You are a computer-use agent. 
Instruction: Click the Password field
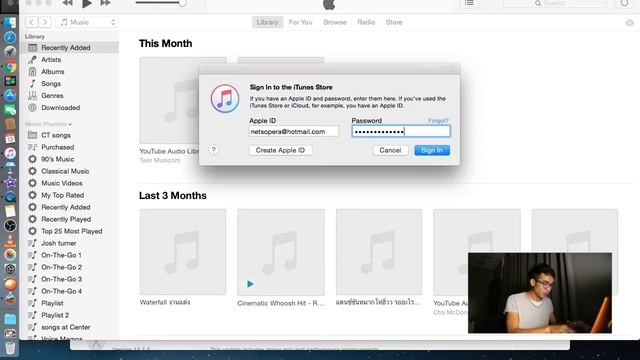(x=401, y=131)
